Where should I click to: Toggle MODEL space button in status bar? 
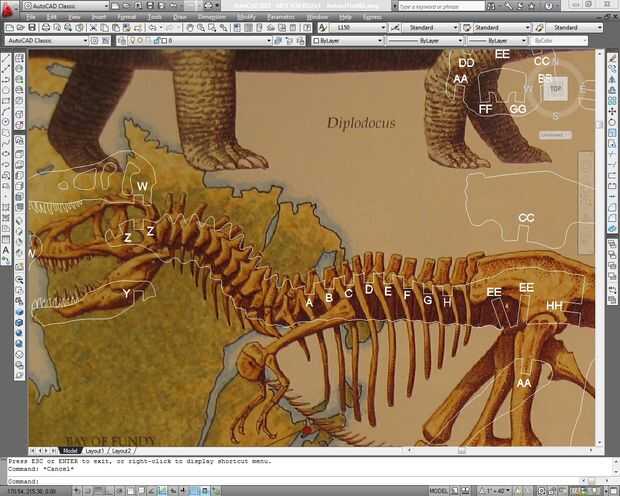pyautogui.click(x=439, y=491)
